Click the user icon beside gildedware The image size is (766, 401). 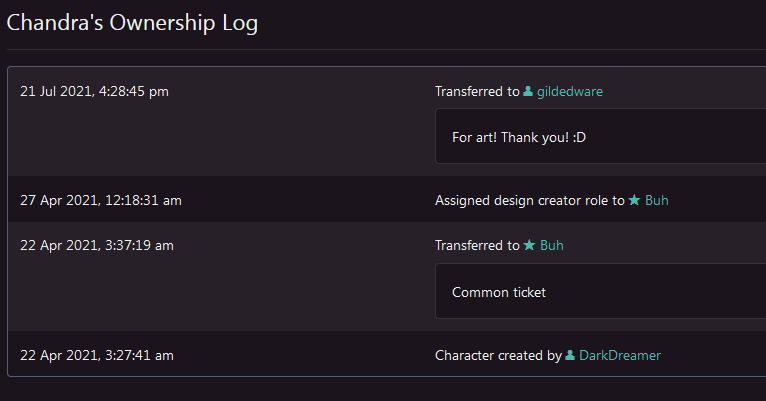[x=528, y=92]
